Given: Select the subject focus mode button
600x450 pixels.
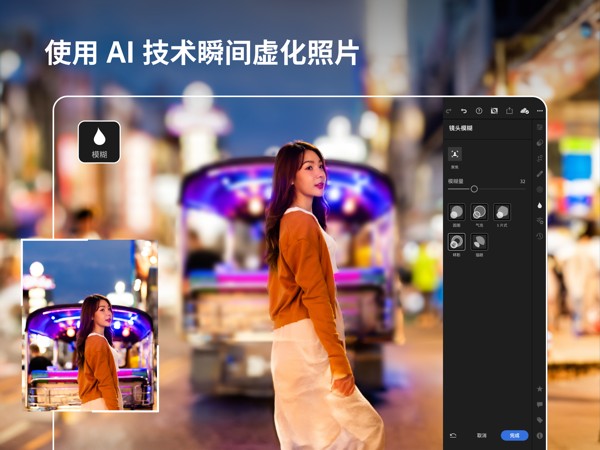Looking at the screenshot, I should pos(455,154).
